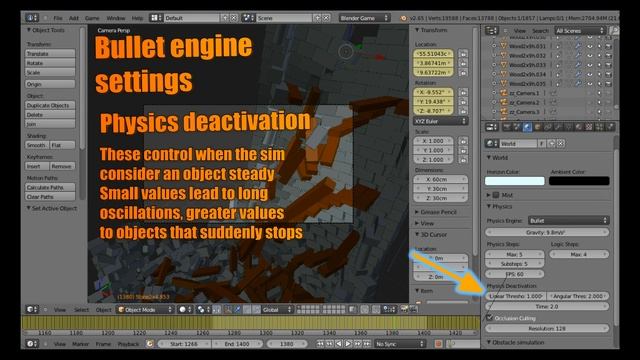Select the translate manipulator icon
The height and width of the screenshot is (360, 640).
[x=237, y=310]
